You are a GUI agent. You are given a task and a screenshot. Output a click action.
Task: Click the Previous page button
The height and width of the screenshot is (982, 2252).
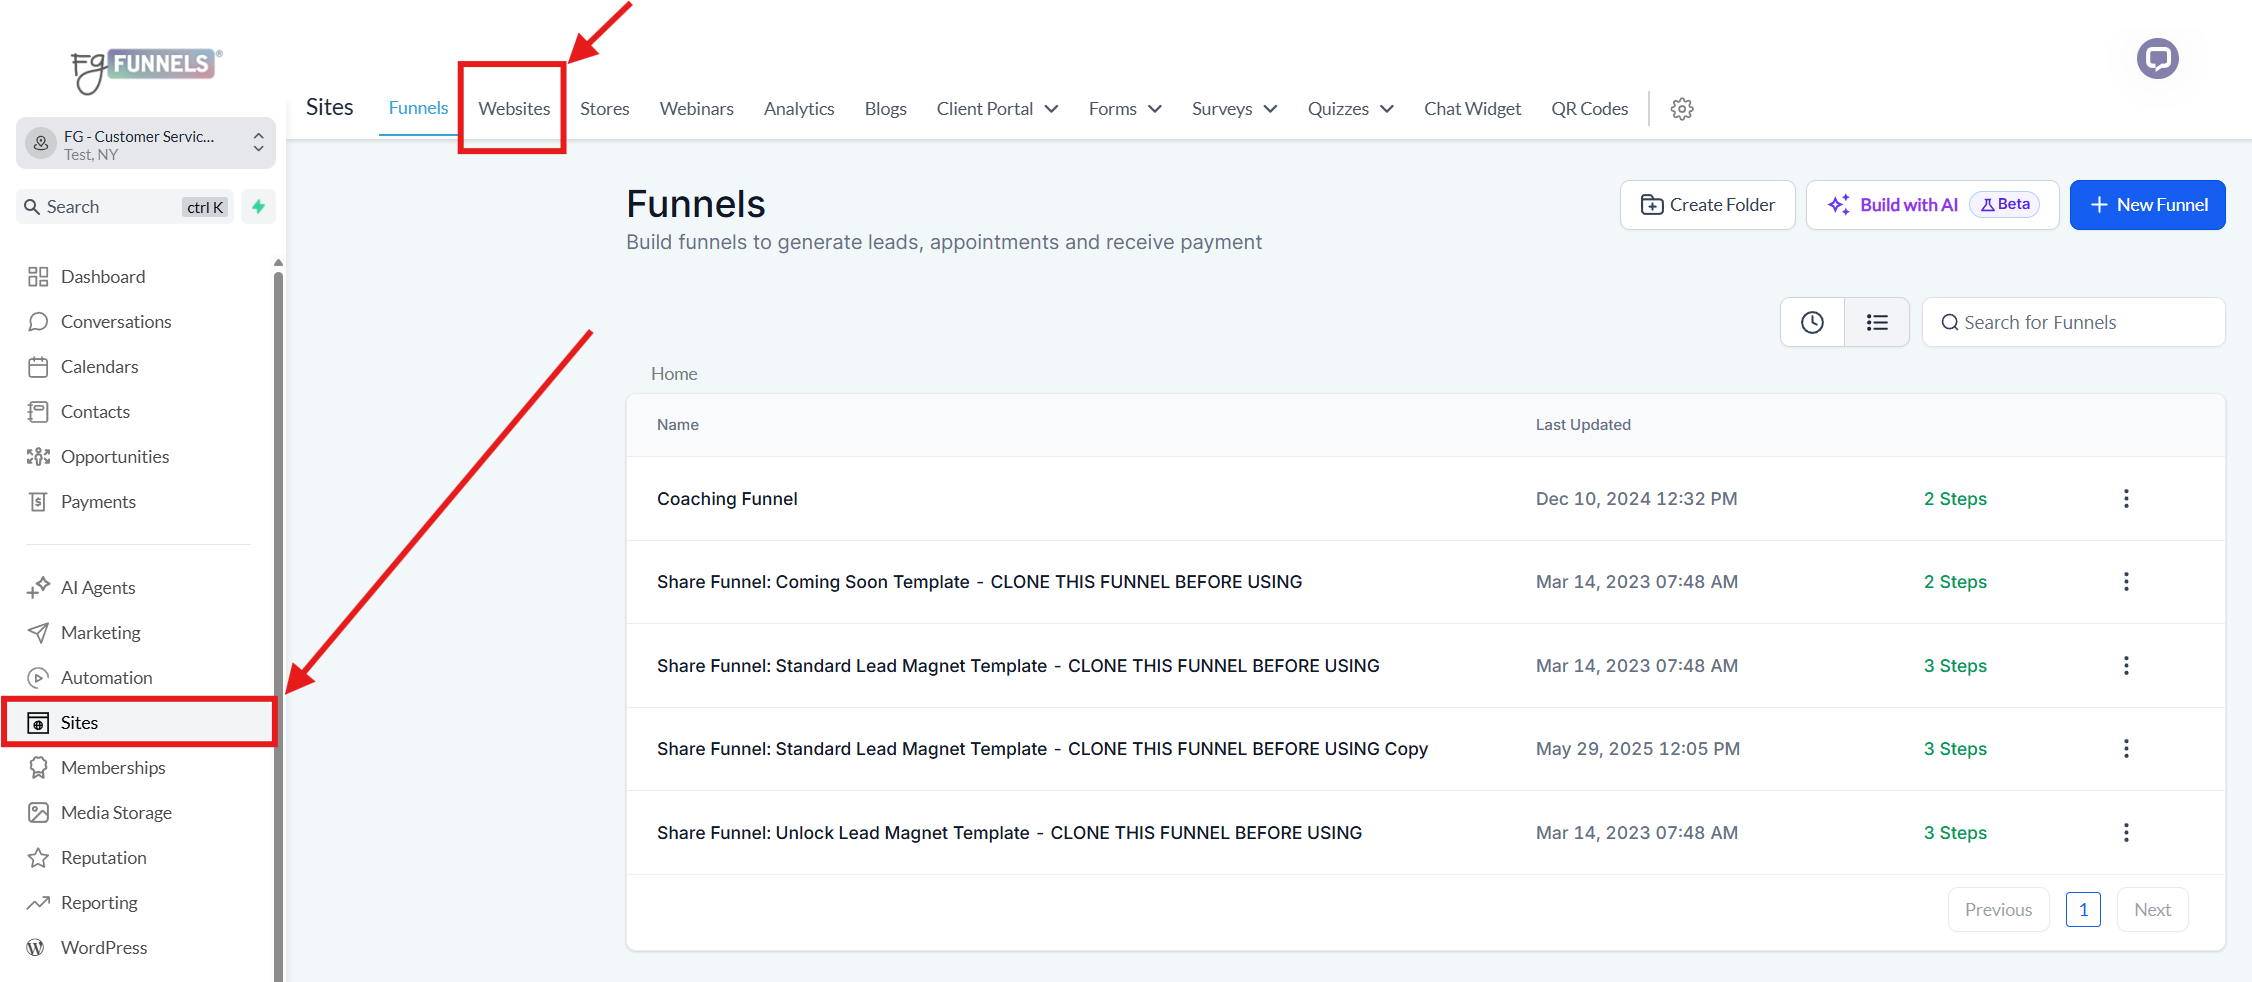point(1998,910)
